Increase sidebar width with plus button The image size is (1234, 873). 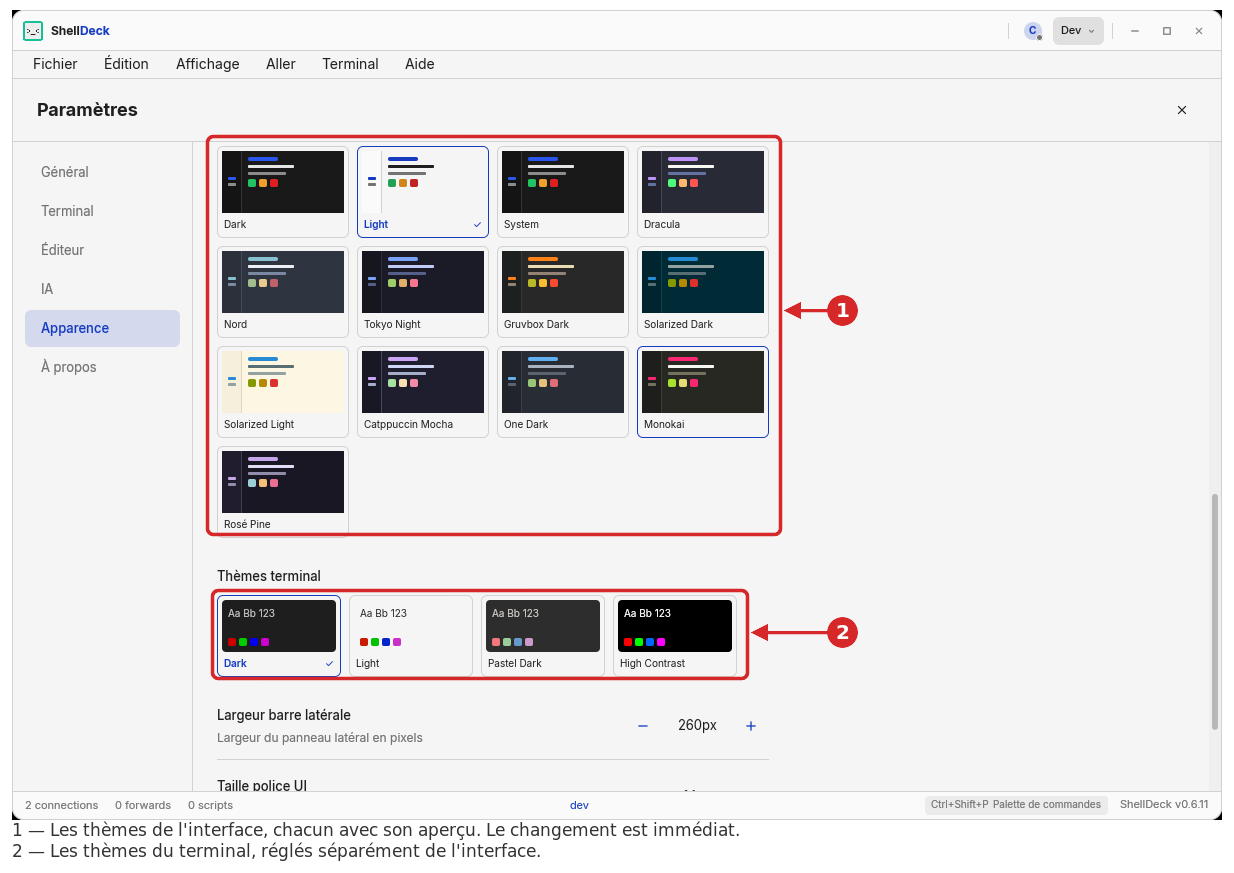(x=751, y=726)
